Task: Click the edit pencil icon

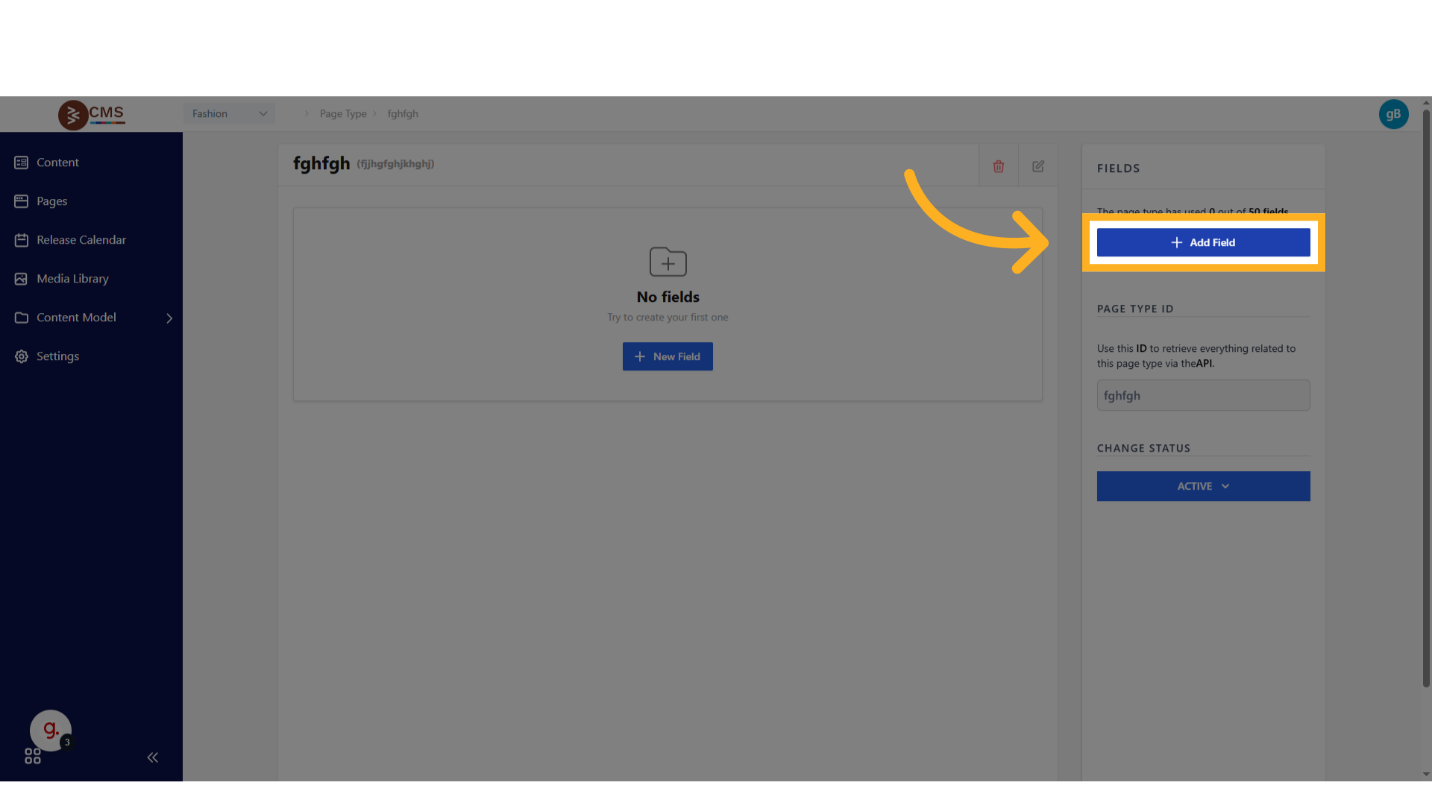Action: point(1038,166)
